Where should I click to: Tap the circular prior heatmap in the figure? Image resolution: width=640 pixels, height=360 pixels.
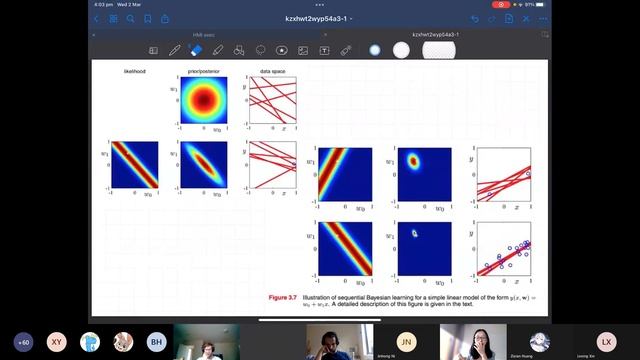pos(204,100)
